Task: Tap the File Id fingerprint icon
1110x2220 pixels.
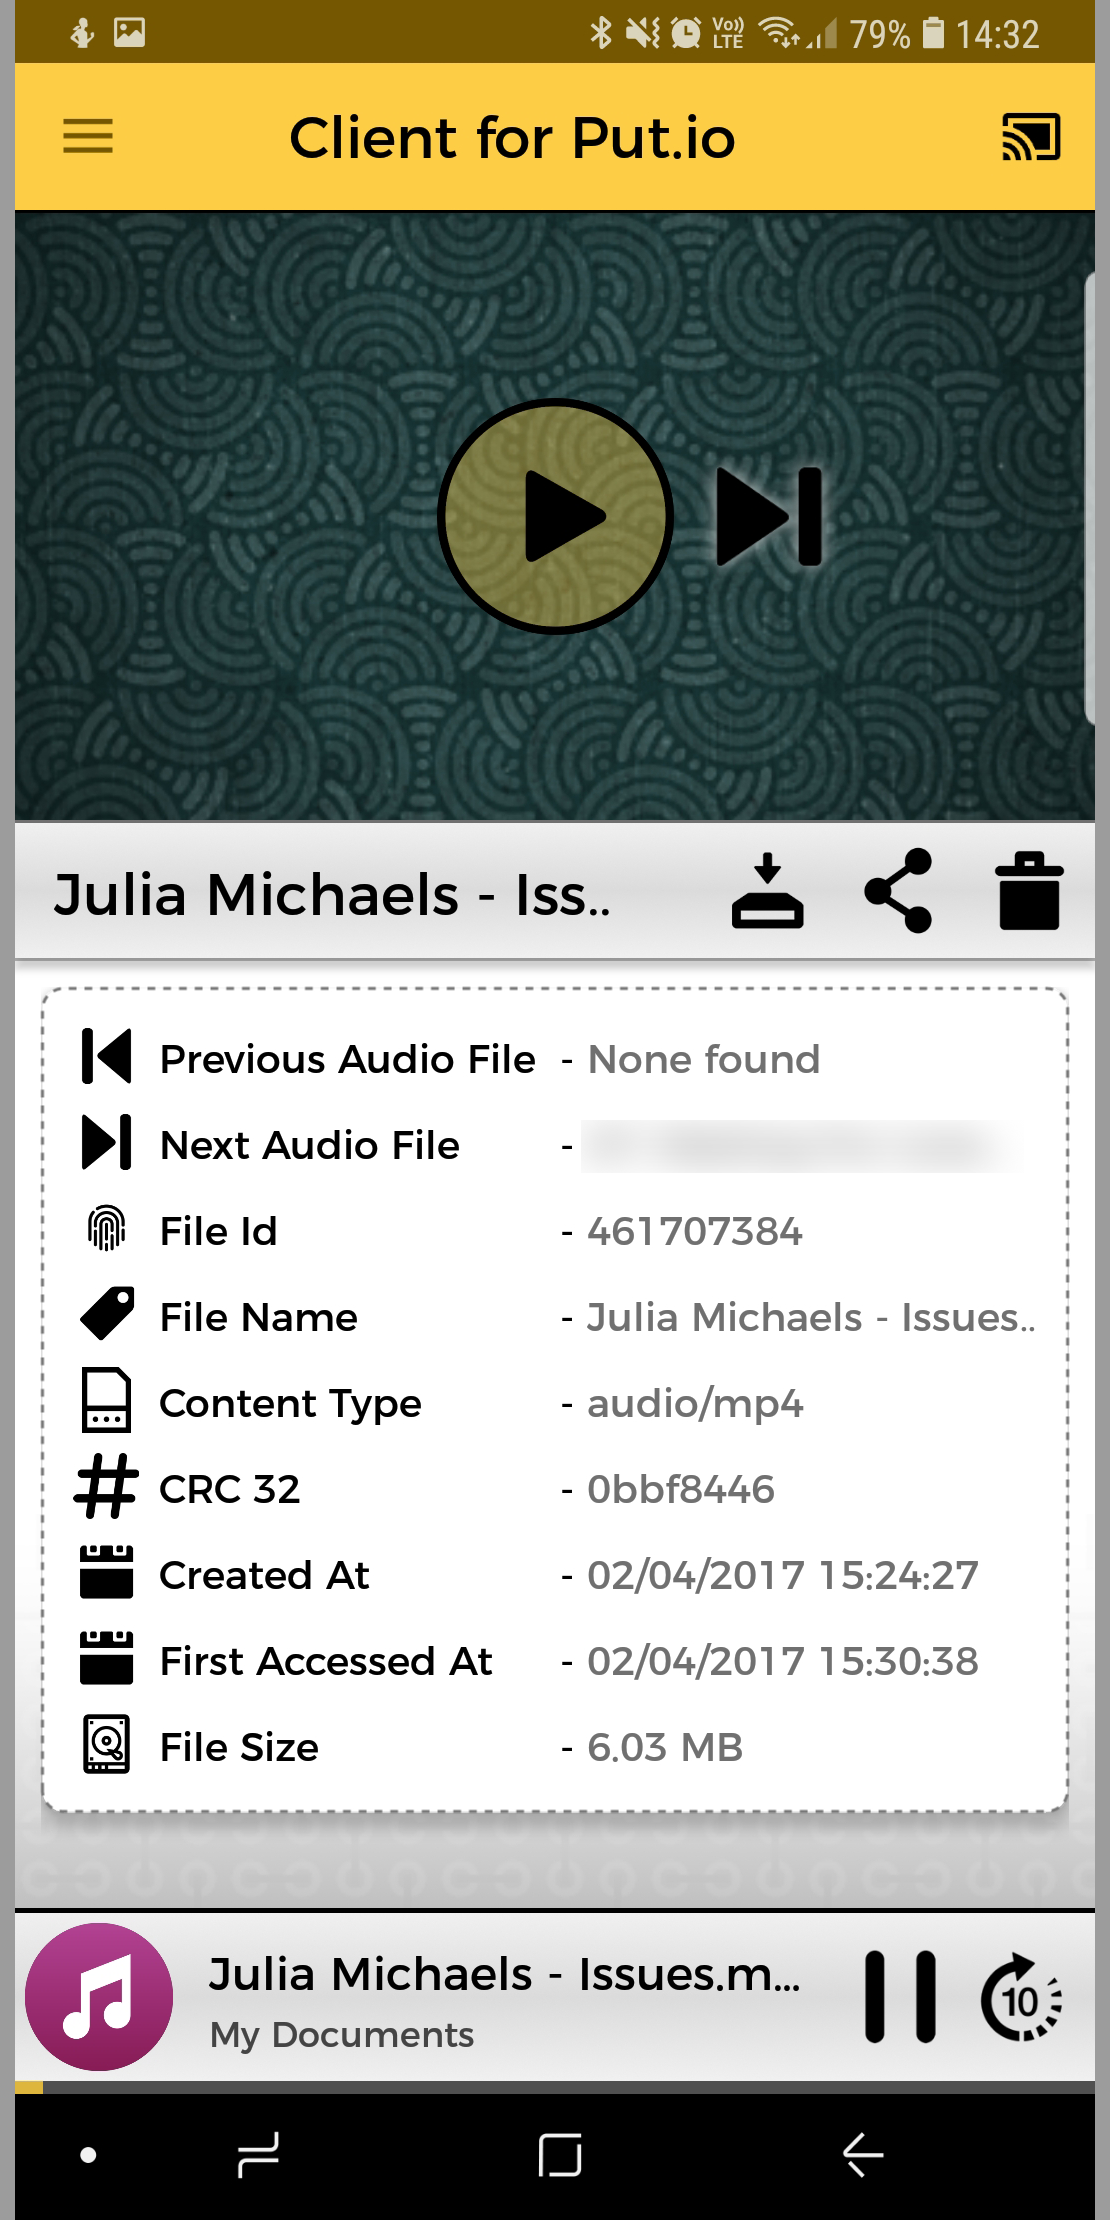Action: point(106,1229)
